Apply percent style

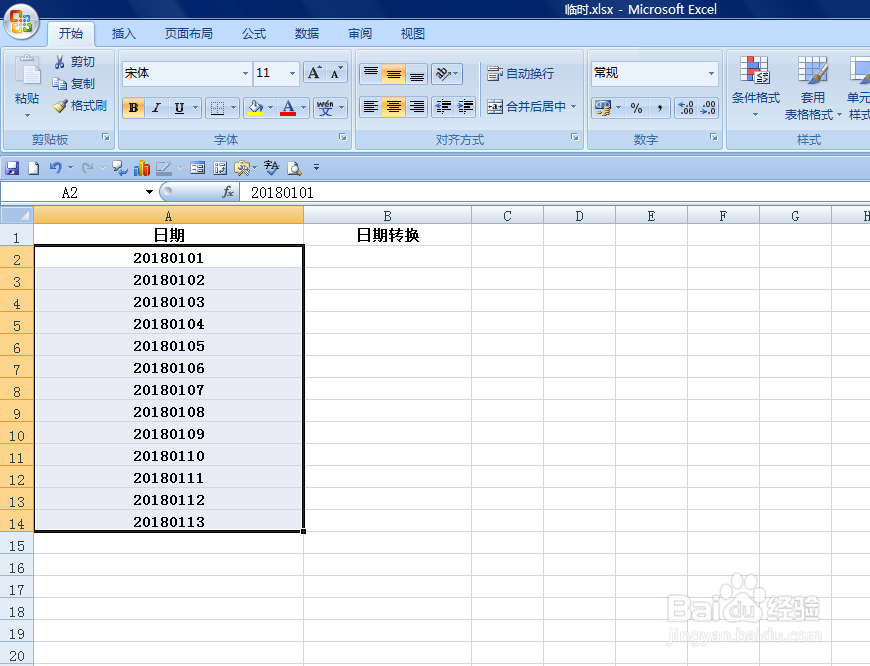(x=636, y=108)
